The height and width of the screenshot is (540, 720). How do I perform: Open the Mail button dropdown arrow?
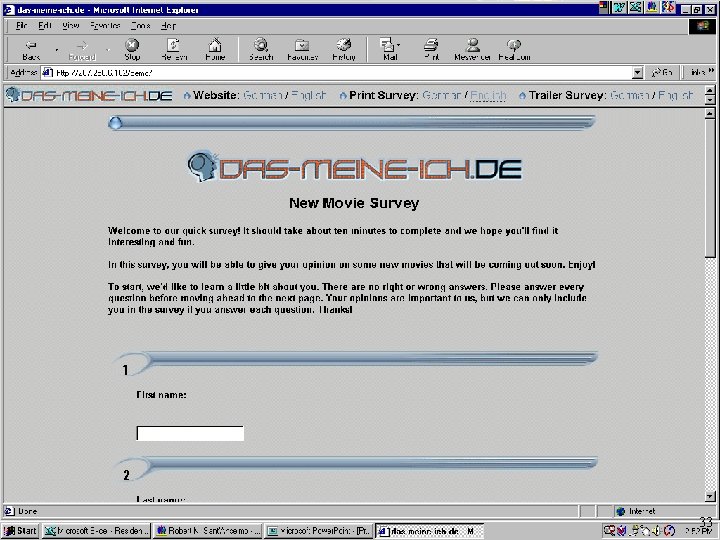(x=398, y=45)
